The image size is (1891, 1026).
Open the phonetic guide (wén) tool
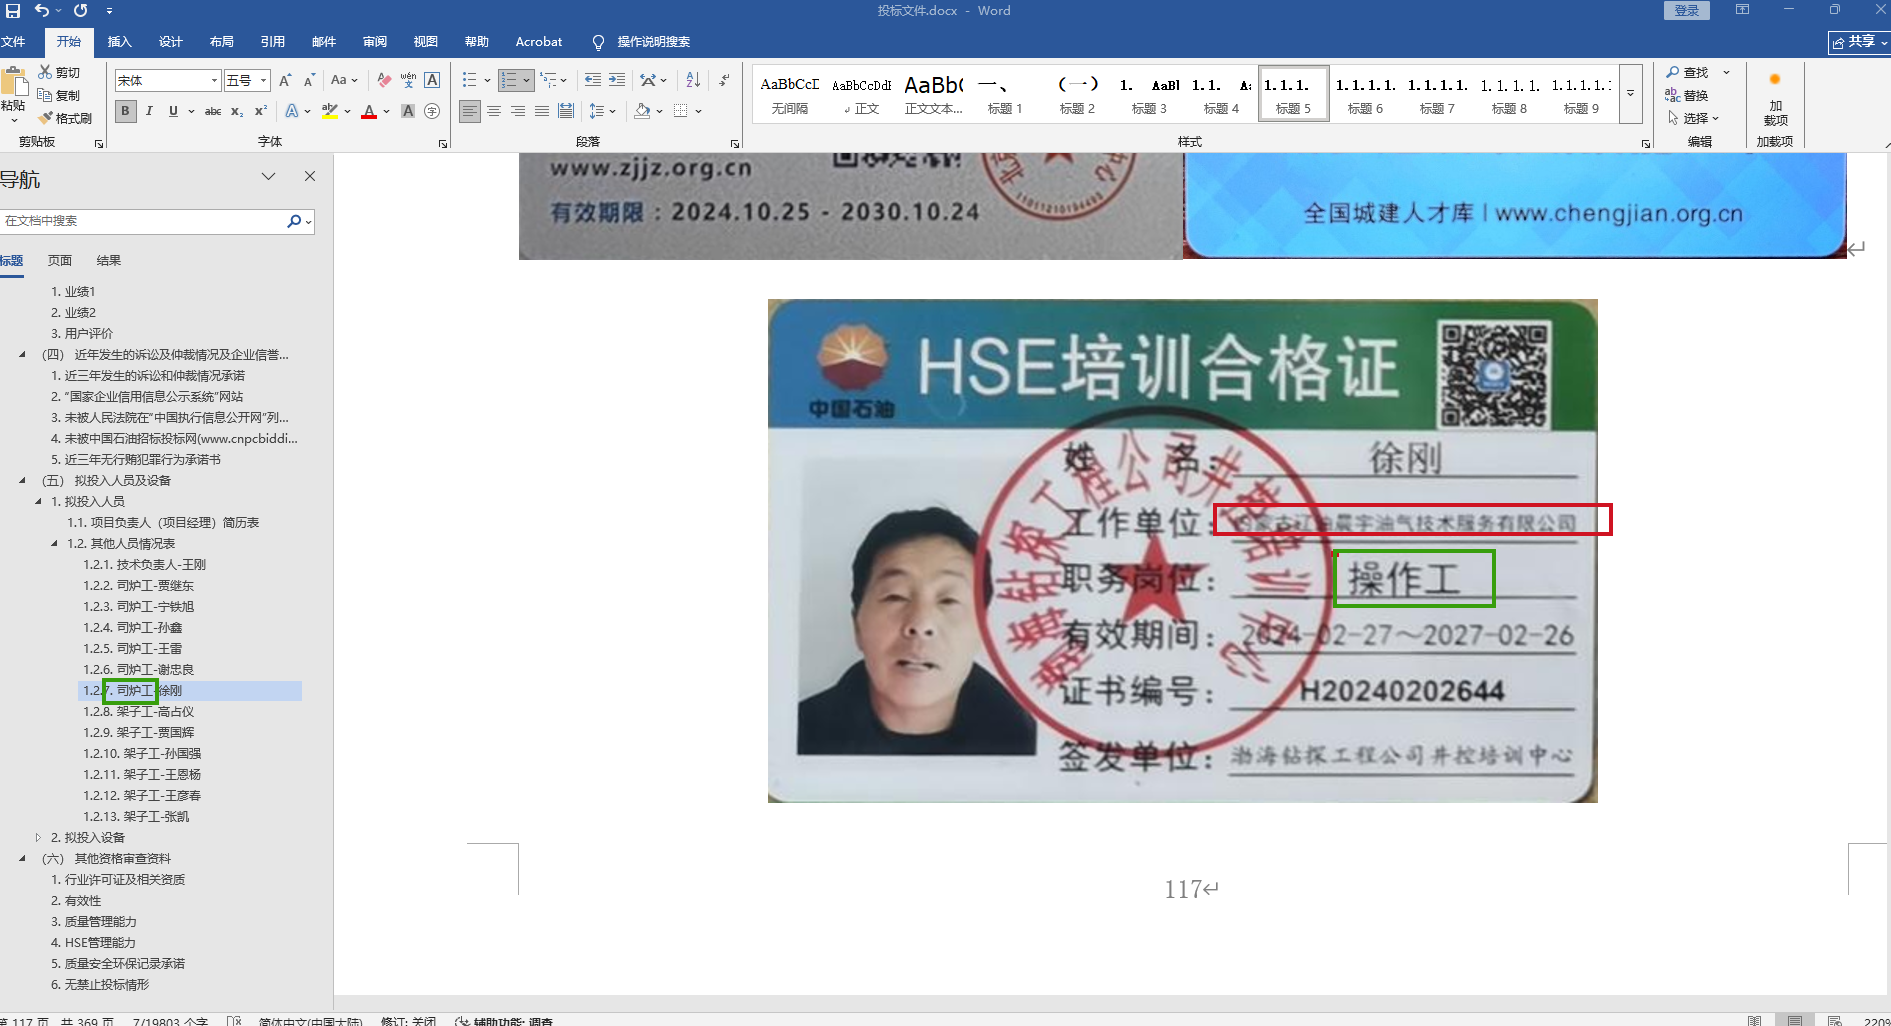(408, 80)
